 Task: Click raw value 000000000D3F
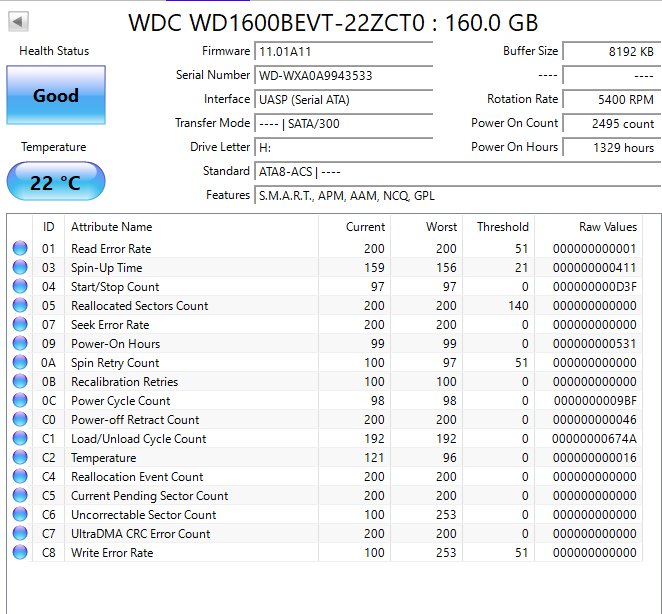click(x=594, y=287)
